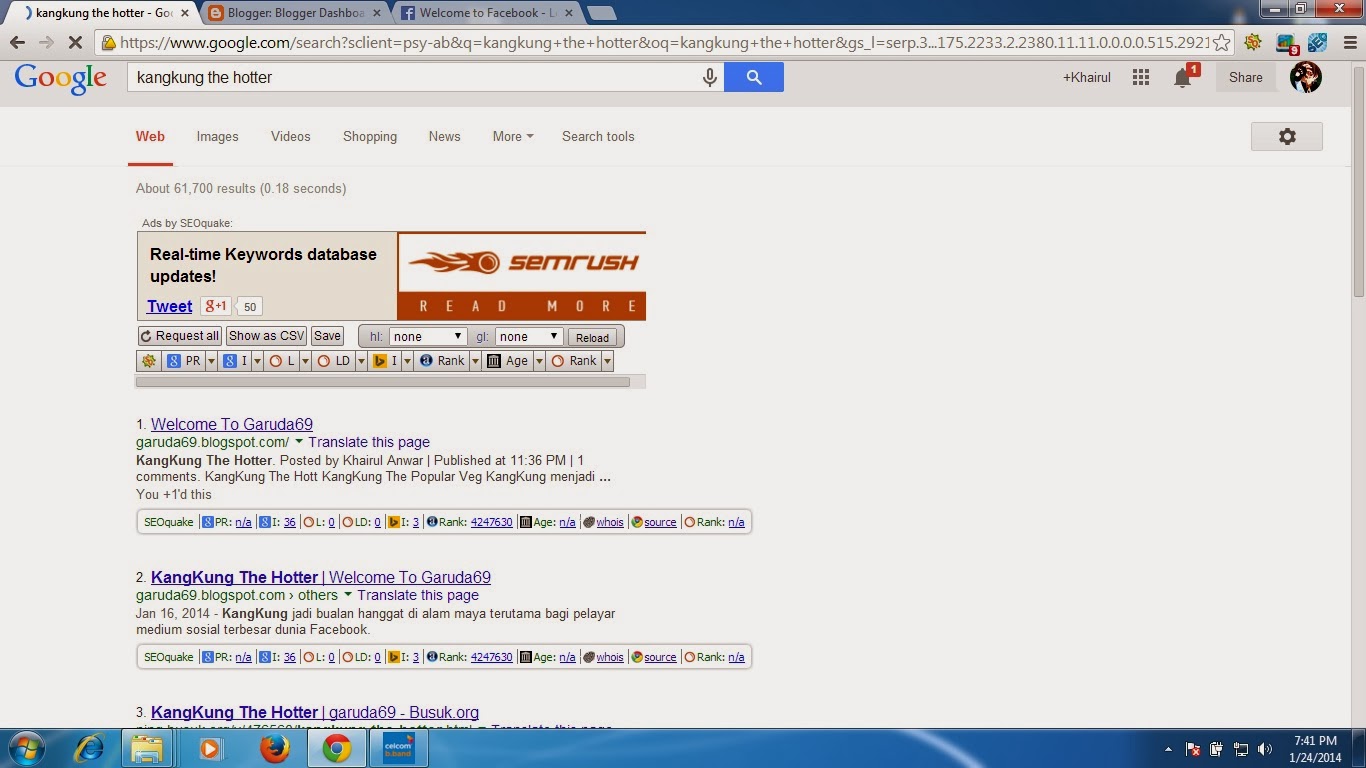Switch to the News search tab
The height and width of the screenshot is (768, 1366).
445,137
